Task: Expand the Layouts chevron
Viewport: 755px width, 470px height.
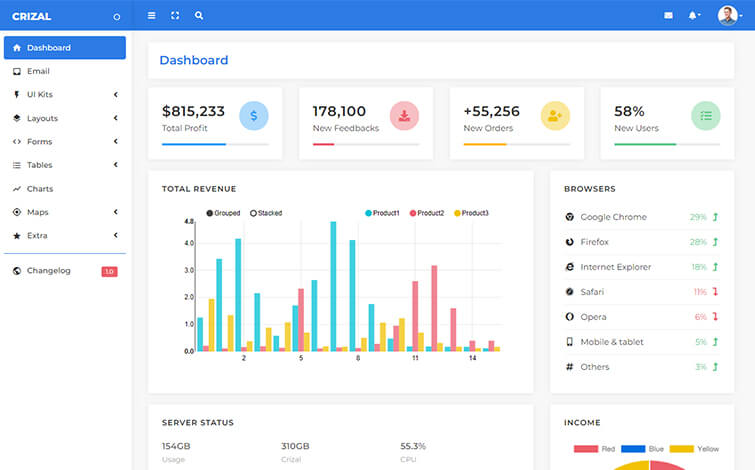Action: 116,118
